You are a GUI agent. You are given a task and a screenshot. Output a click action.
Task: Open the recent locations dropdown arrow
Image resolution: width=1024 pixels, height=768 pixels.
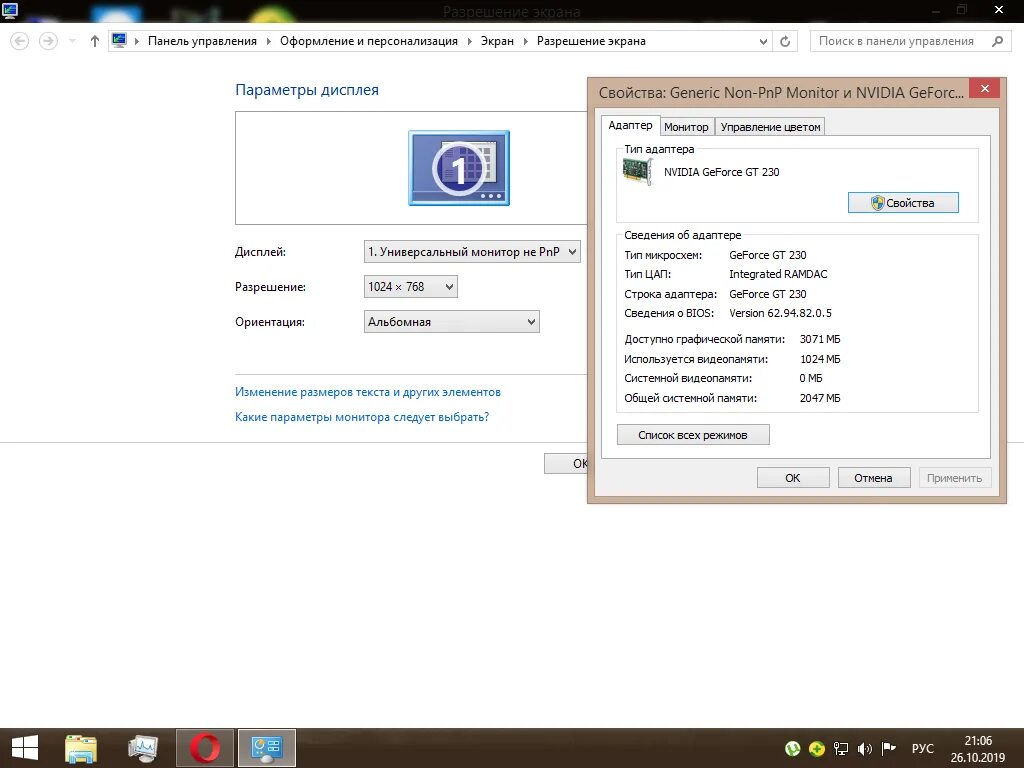72,41
